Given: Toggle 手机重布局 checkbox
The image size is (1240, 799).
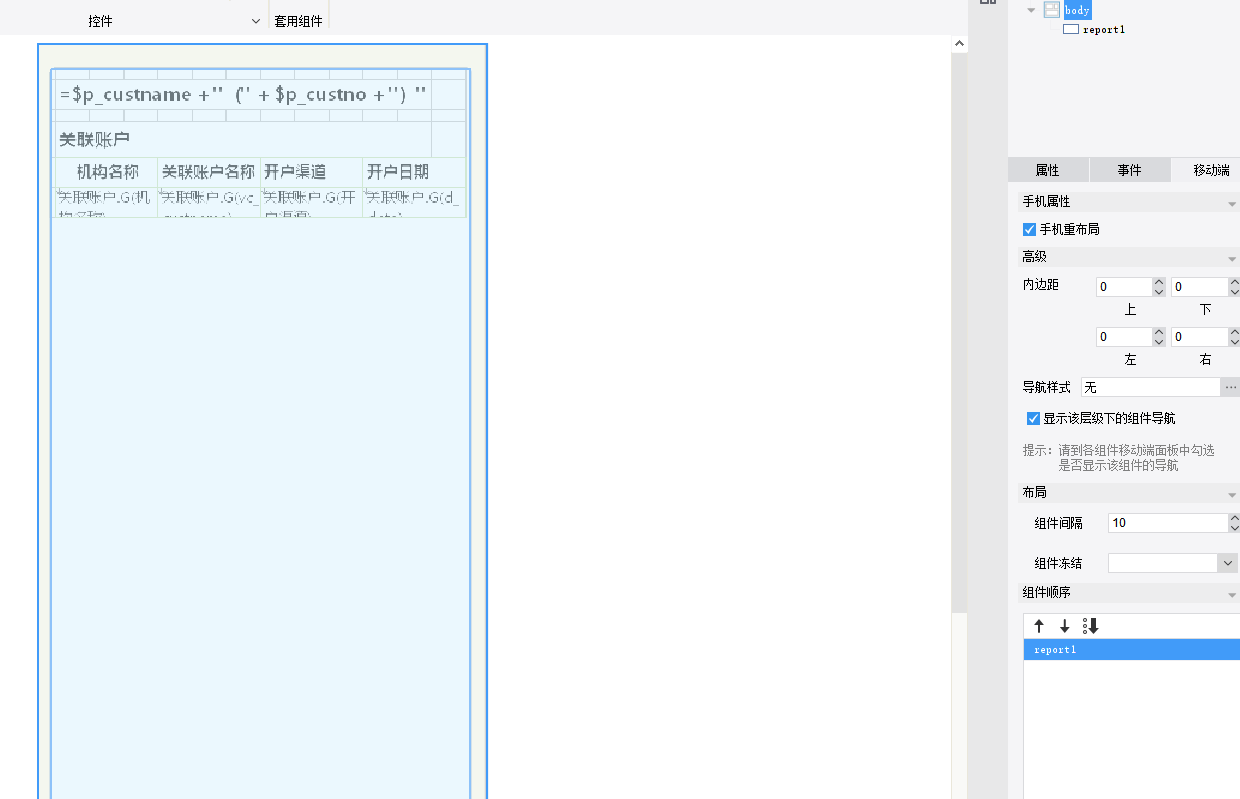Looking at the screenshot, I should (x=1030, y=229).
